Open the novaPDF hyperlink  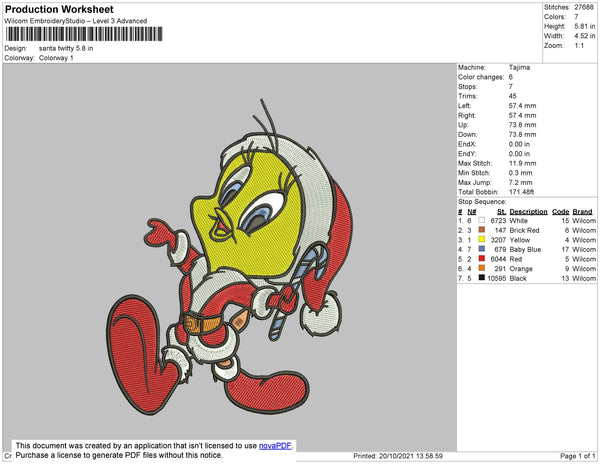pos(275,446)
